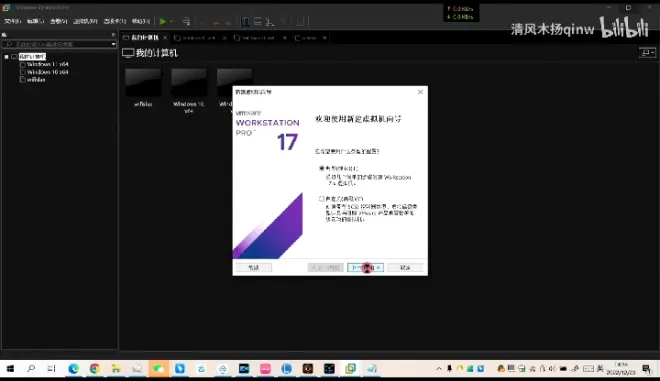Close the new virtual machine wizard dialog
Viewport: 660px width, 381px height.
(420, 92)
